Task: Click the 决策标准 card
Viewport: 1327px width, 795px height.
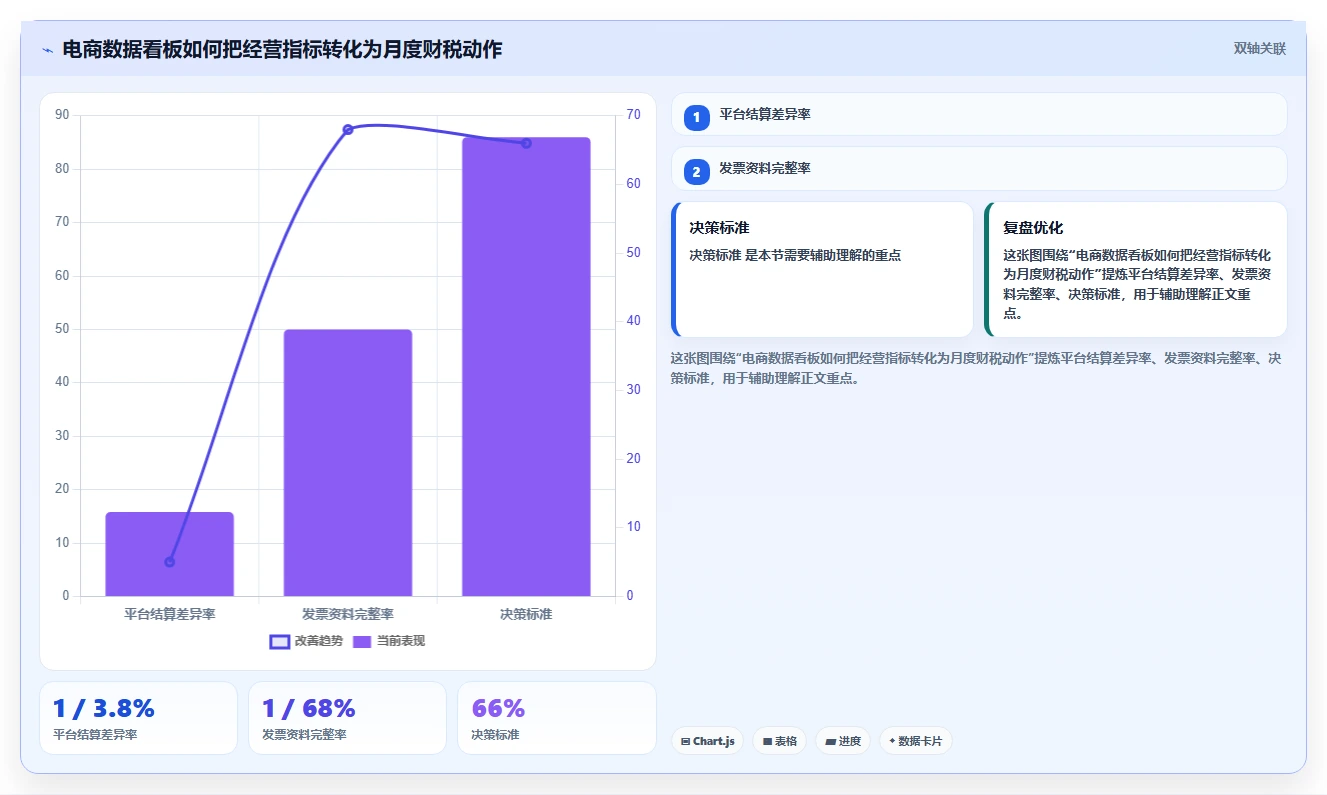Action: click(822, 270)
